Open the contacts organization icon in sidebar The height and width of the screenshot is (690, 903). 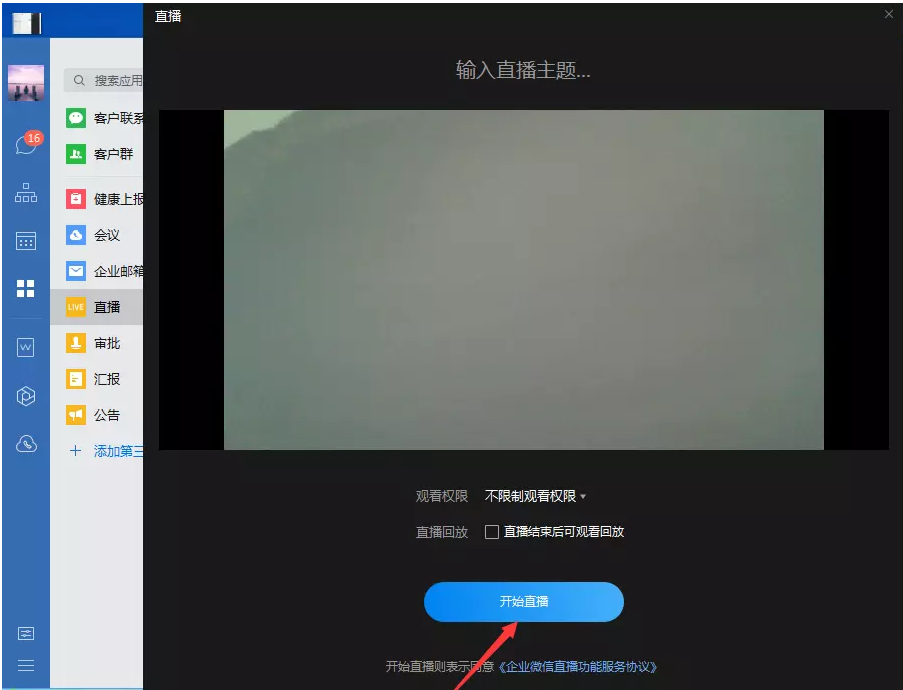(x=24, y=192)
